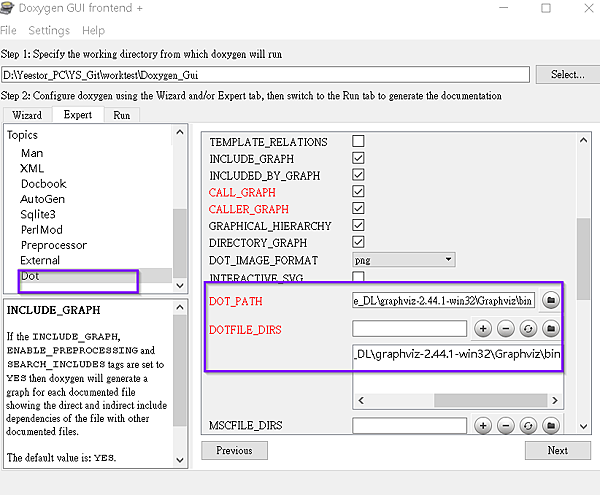Toggle TEMPLATE_RELATIONS checkbox
The image size is (600, 495).
pyautogui.click(x=358, y=141)
